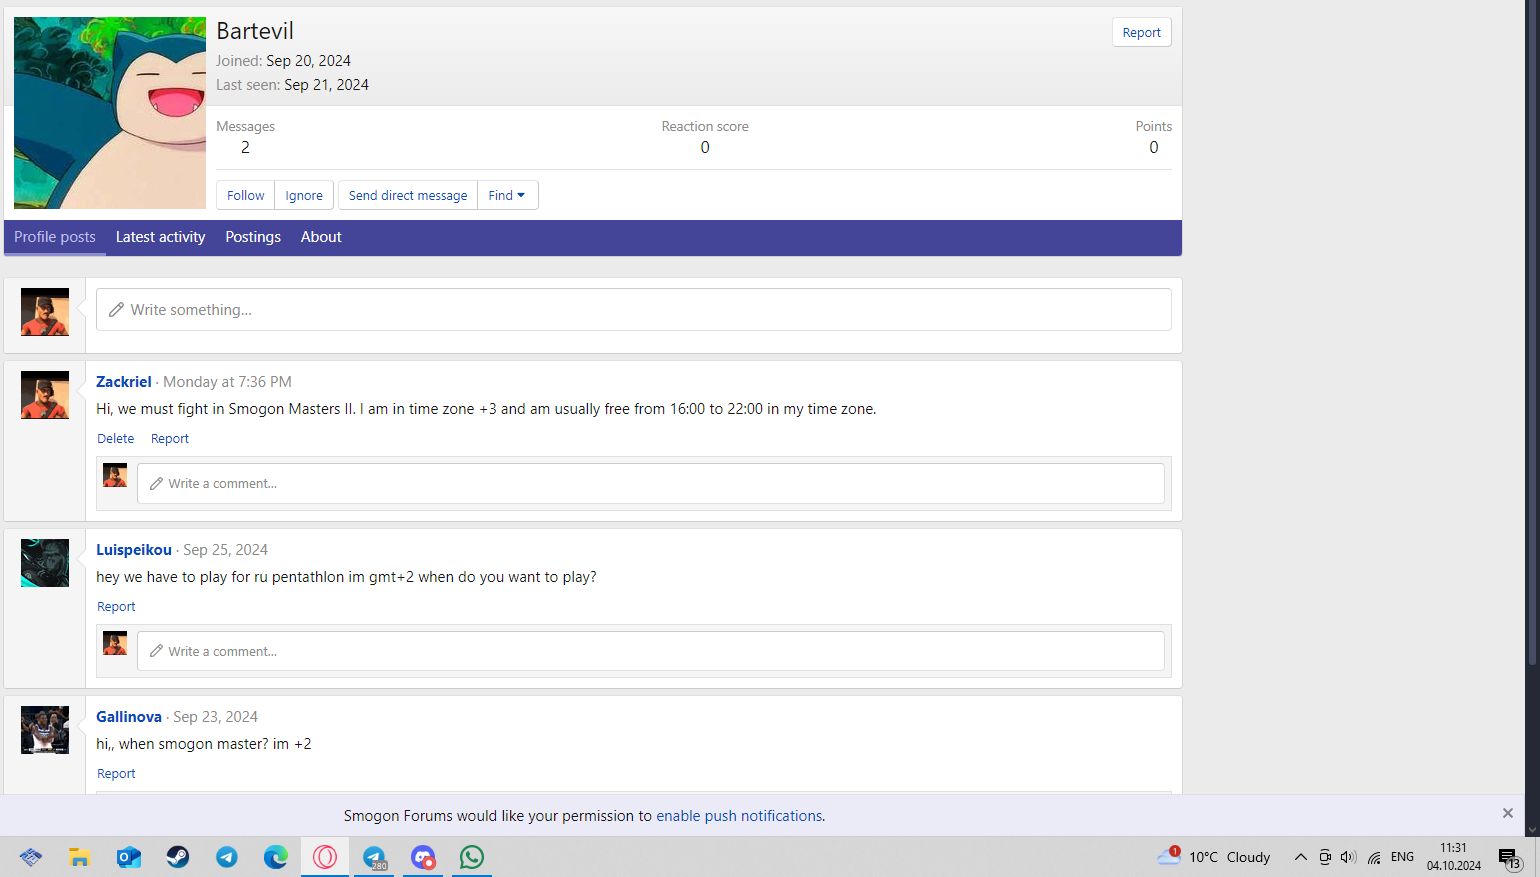Switch the ENG input language
1540x877 pixels.
coord(1402,857)
